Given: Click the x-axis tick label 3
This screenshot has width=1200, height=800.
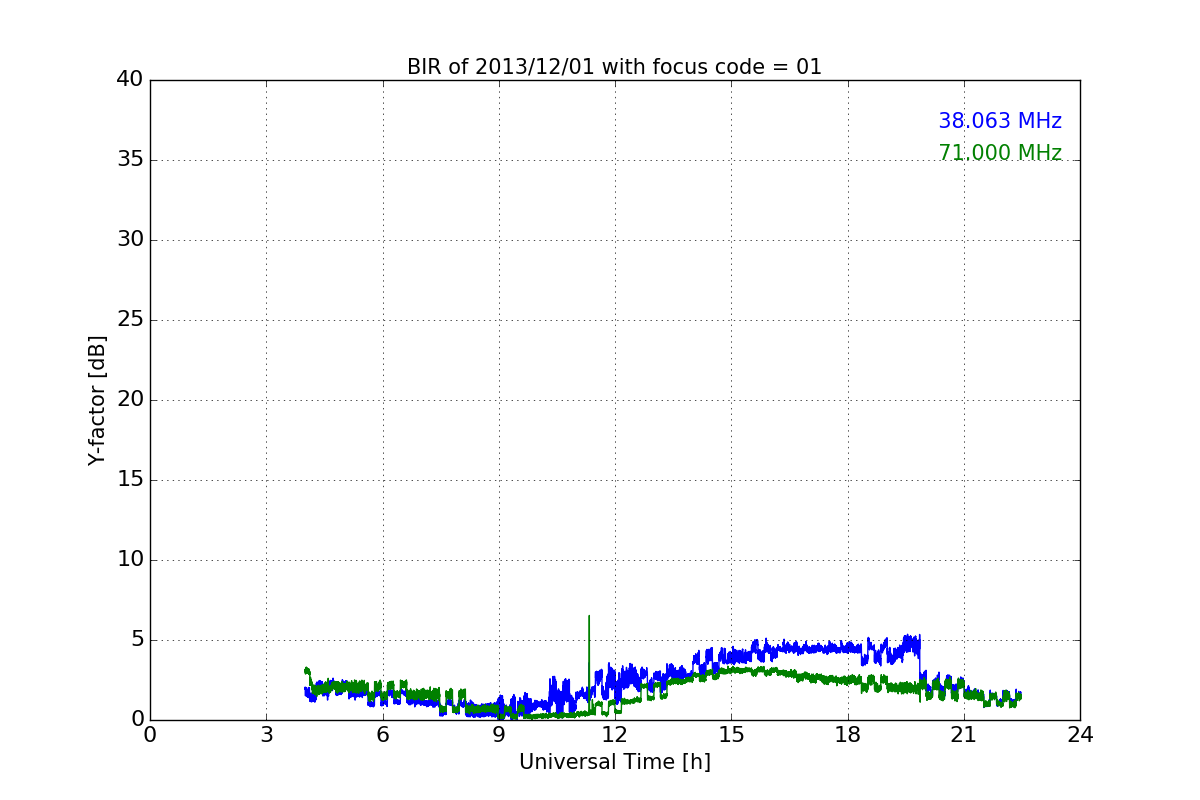Looking at the screenshot, I should [x=266, y=735].
